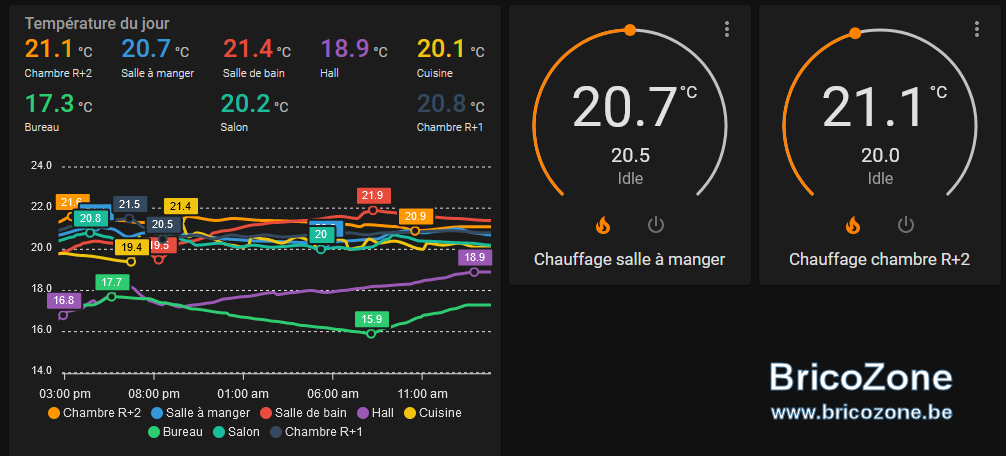The height and width of the screenshot is (456, 1006).
Task: Toggle Salle de bain series in legend
Action: click(303, 413)
